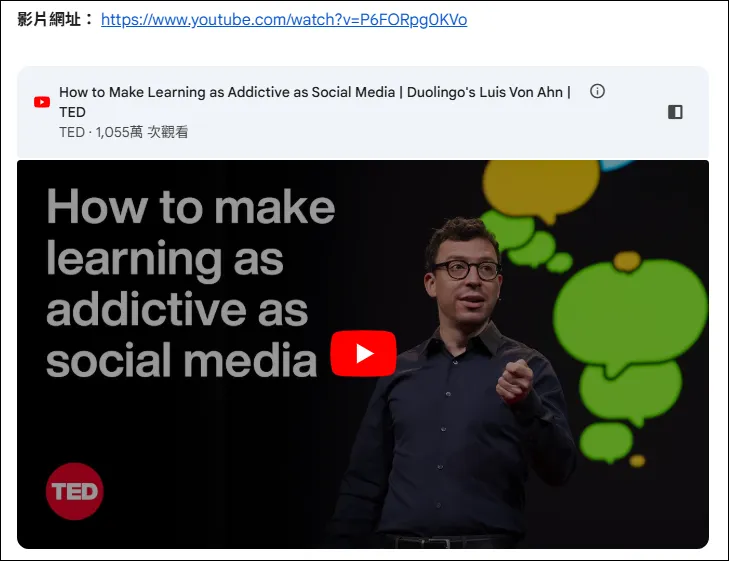Open the video title 'How to Make Learning as Addictive'
This screenshot has height=561, width=729.
[x=315, y=102]
